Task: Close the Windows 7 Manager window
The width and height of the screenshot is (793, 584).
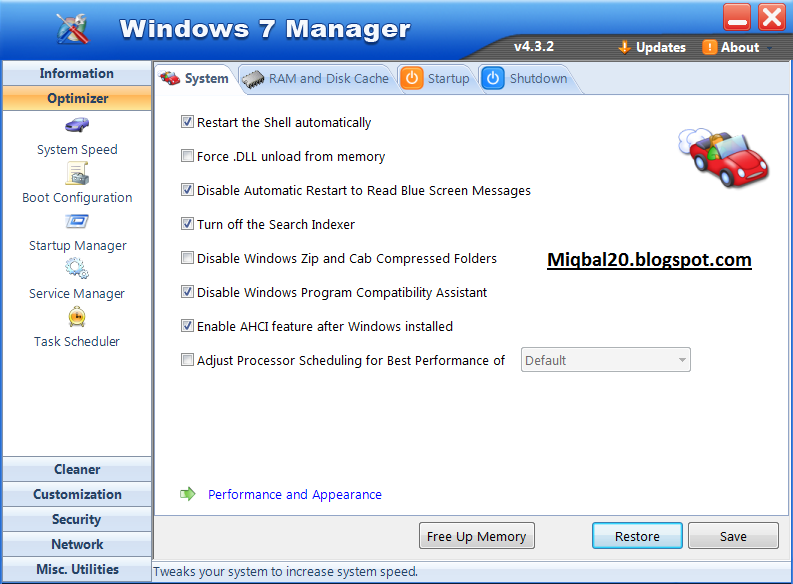Action: [x=771, y=17]
